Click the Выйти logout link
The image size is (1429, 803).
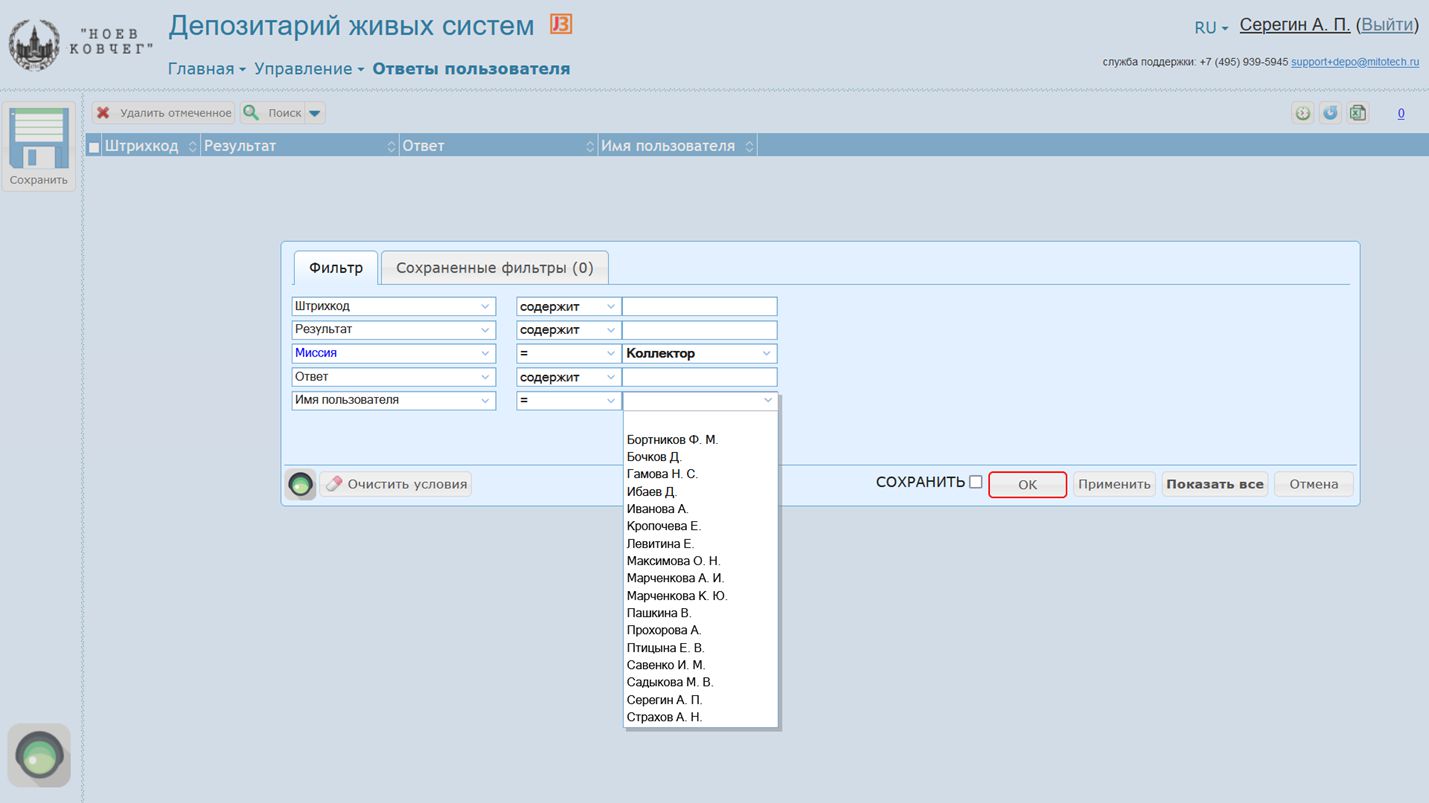[1387, 25]
